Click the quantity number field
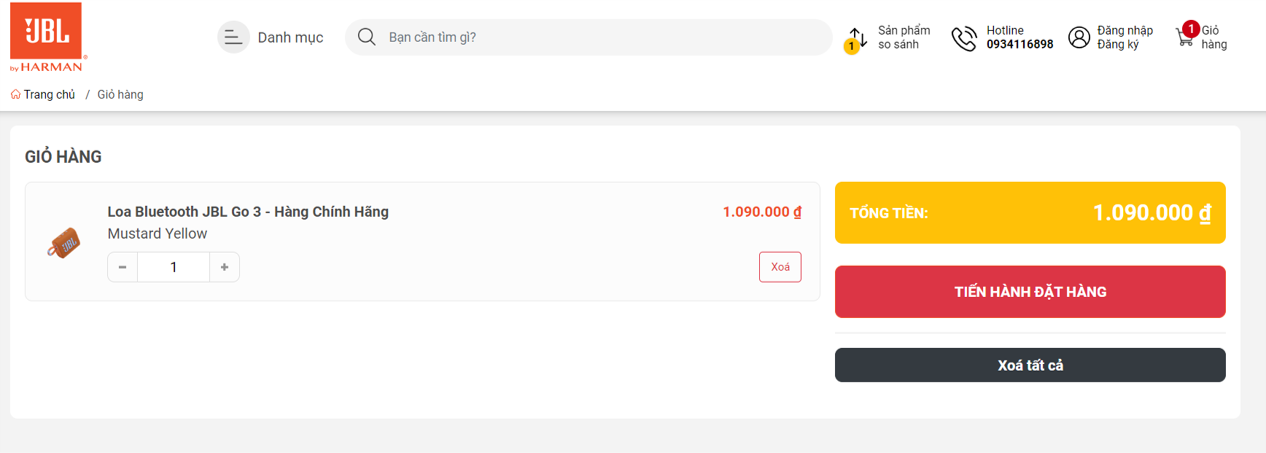 tap(174, 267)
